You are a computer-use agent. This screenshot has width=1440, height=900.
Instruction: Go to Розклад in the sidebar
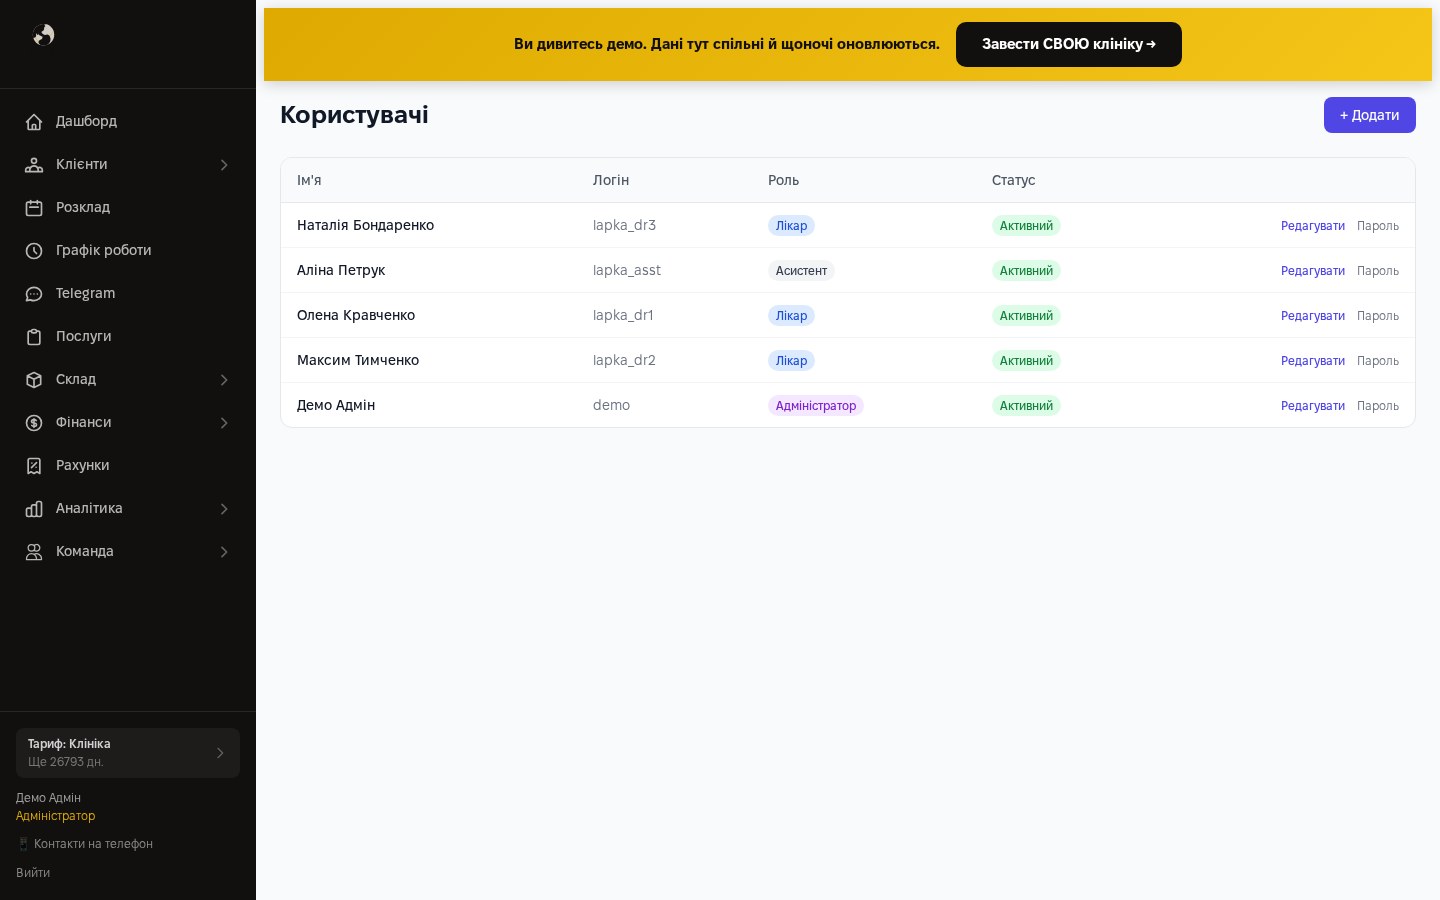(x=128, y=208)
